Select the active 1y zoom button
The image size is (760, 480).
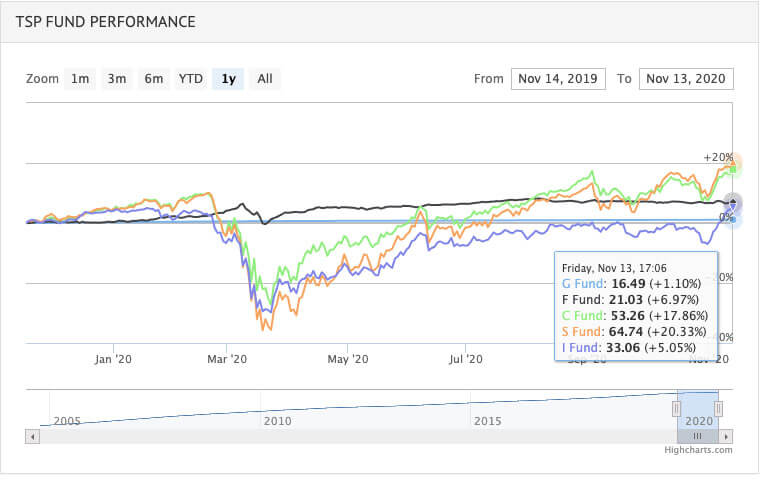[x=229, y=79]
